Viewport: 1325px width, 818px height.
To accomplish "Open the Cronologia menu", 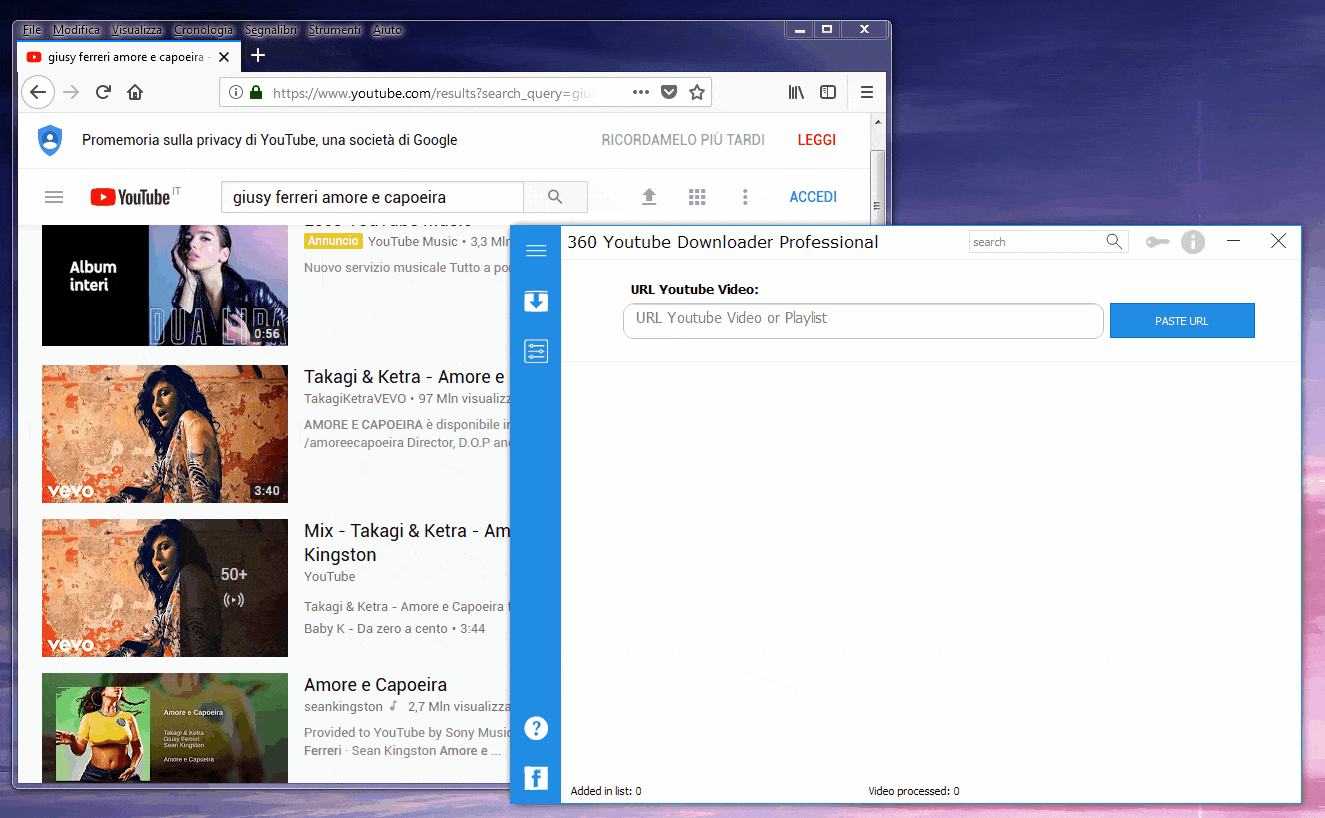I will (x=203, y=30).
